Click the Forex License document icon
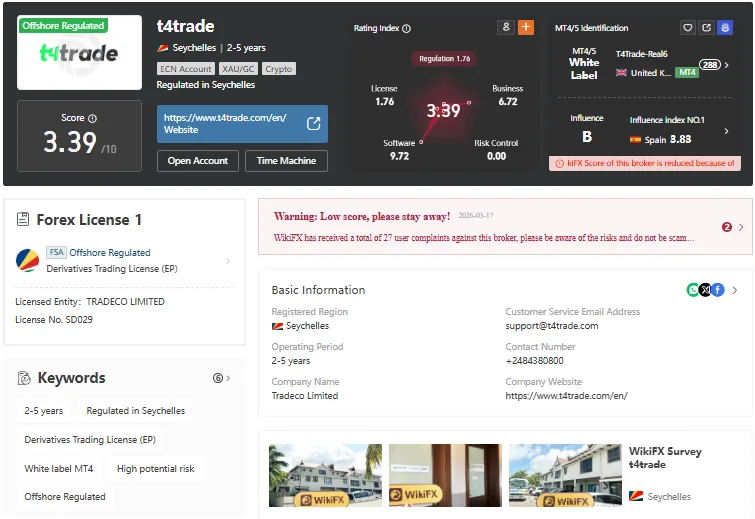 click(23, 220)
